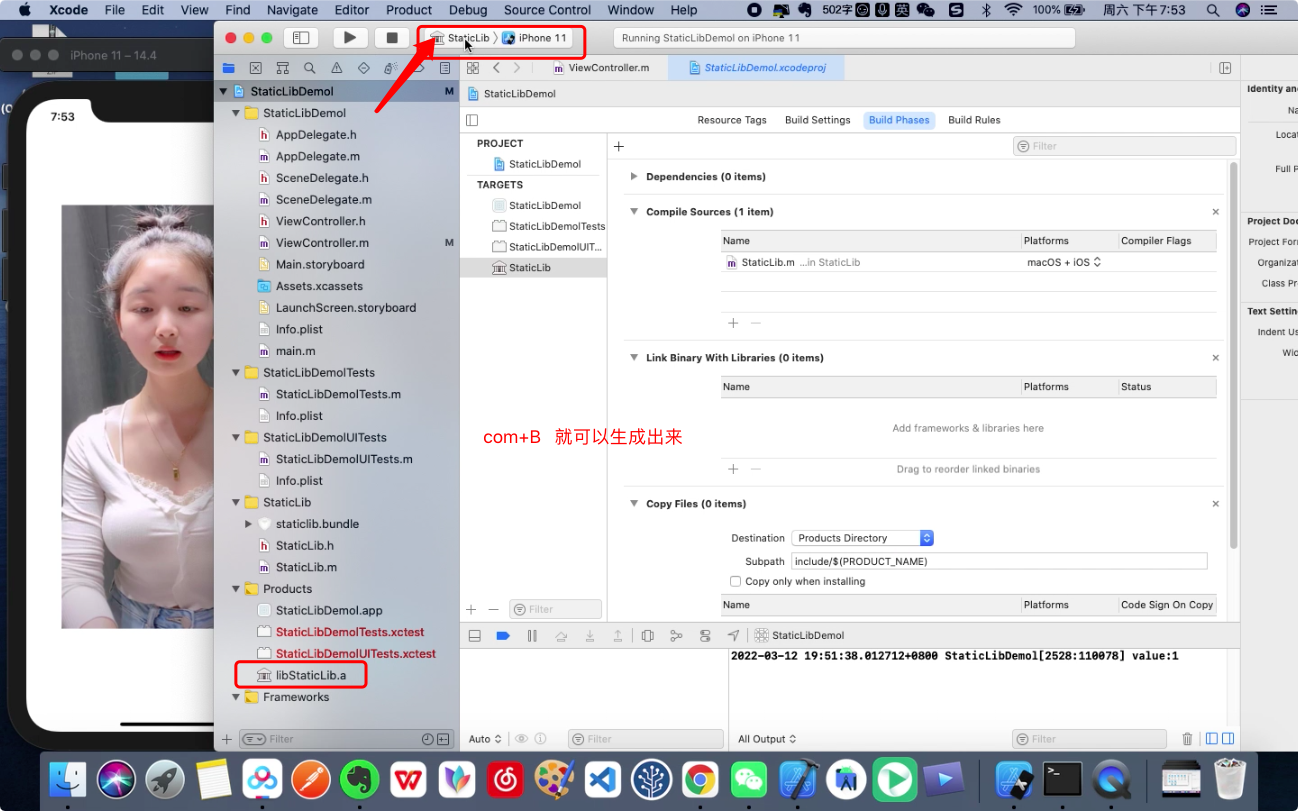
Task: Open the Find navigator magnifier icon
Action: click(x=310, y=68)
